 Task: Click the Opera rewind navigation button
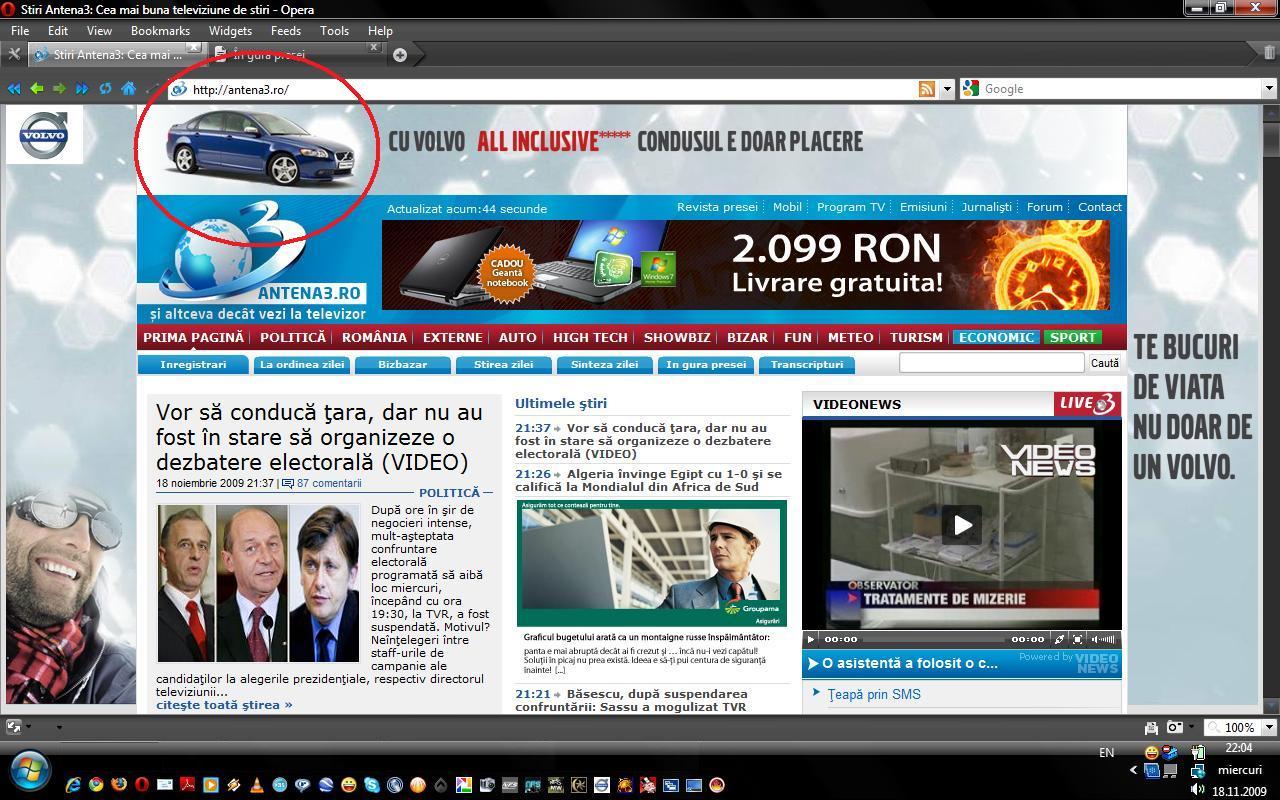click(x=14, y=89)
